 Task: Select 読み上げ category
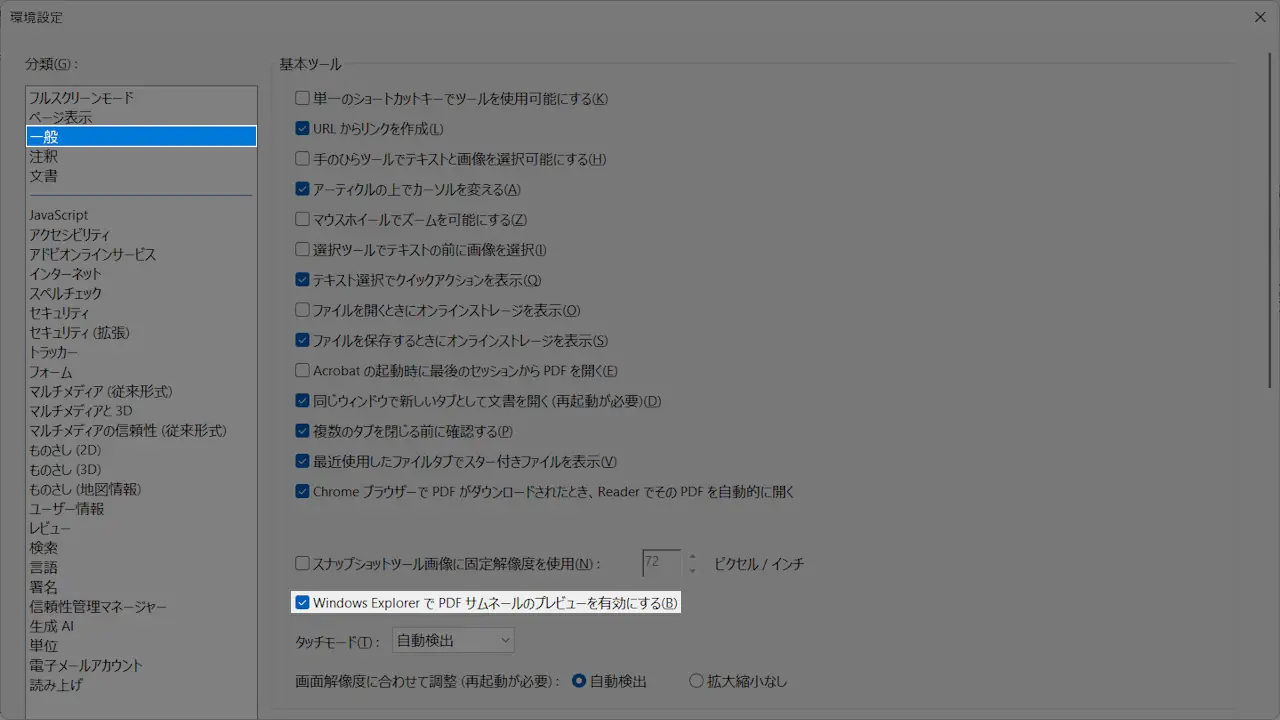[141, 685]
